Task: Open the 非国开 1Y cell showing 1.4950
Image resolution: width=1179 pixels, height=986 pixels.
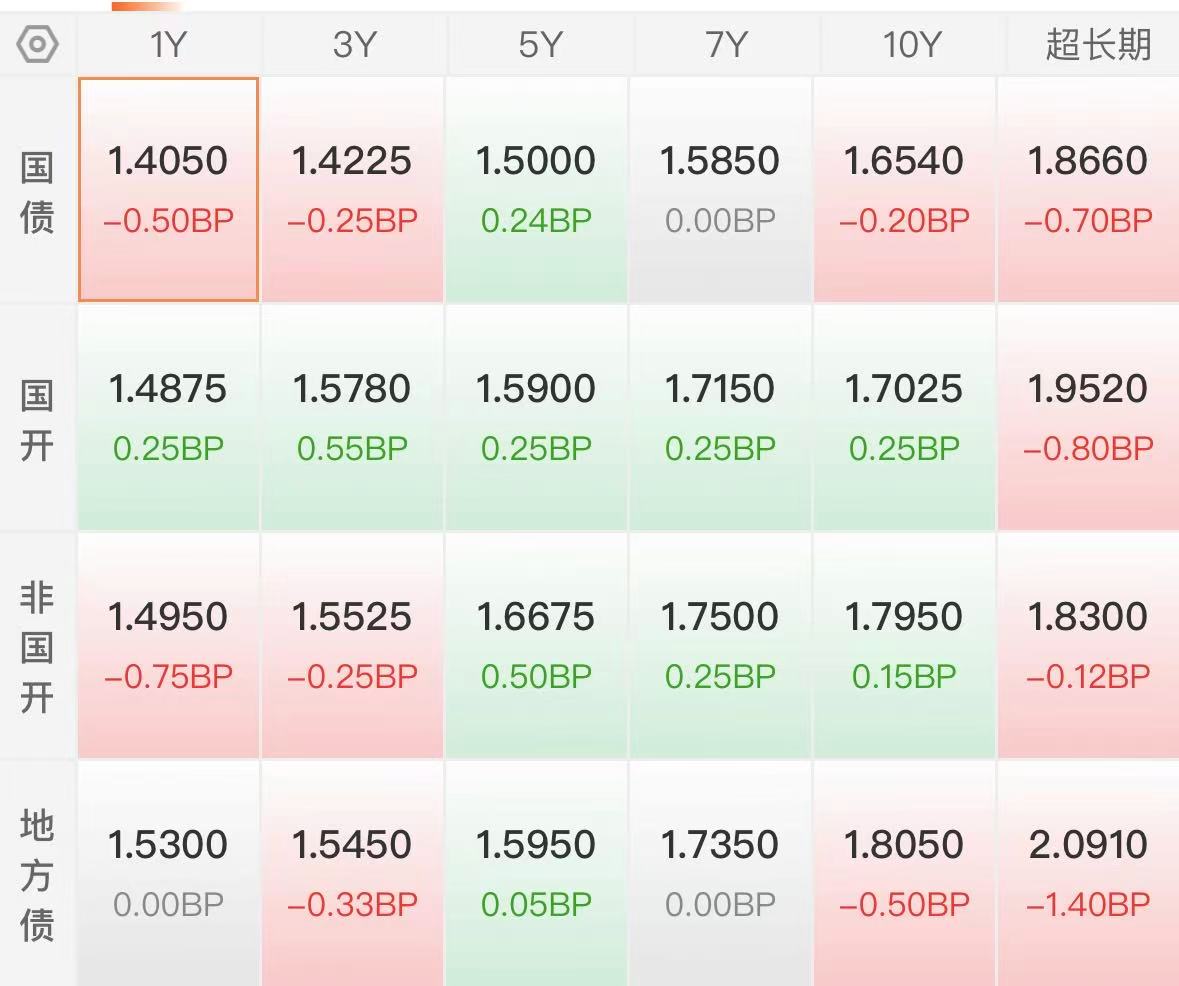Action: point(168,645)
